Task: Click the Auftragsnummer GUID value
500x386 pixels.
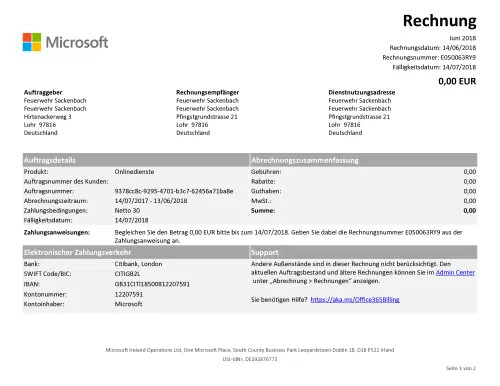Action: [174, 191]
